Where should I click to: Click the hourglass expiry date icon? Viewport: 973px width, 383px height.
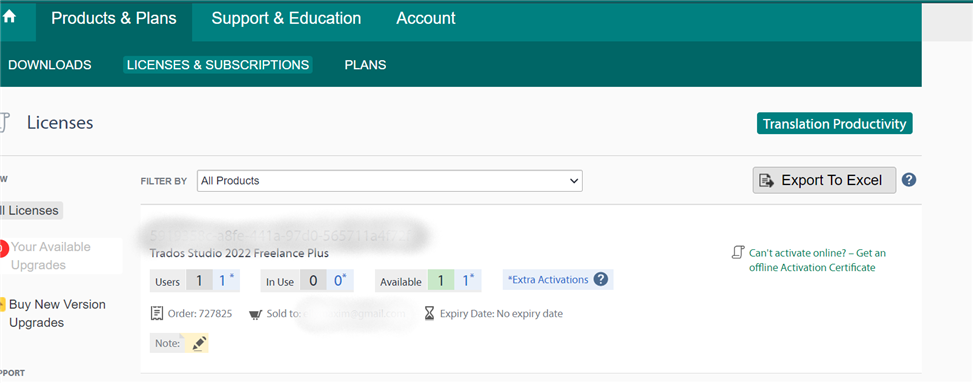click(x=429, y=313)
